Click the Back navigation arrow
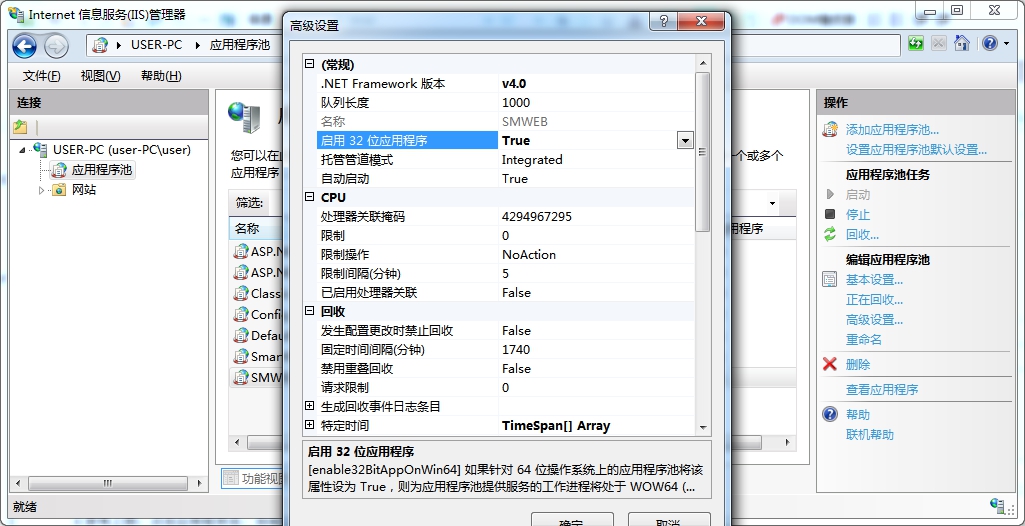The height and width of the screenshot is (526, 1025). point(24,46)
